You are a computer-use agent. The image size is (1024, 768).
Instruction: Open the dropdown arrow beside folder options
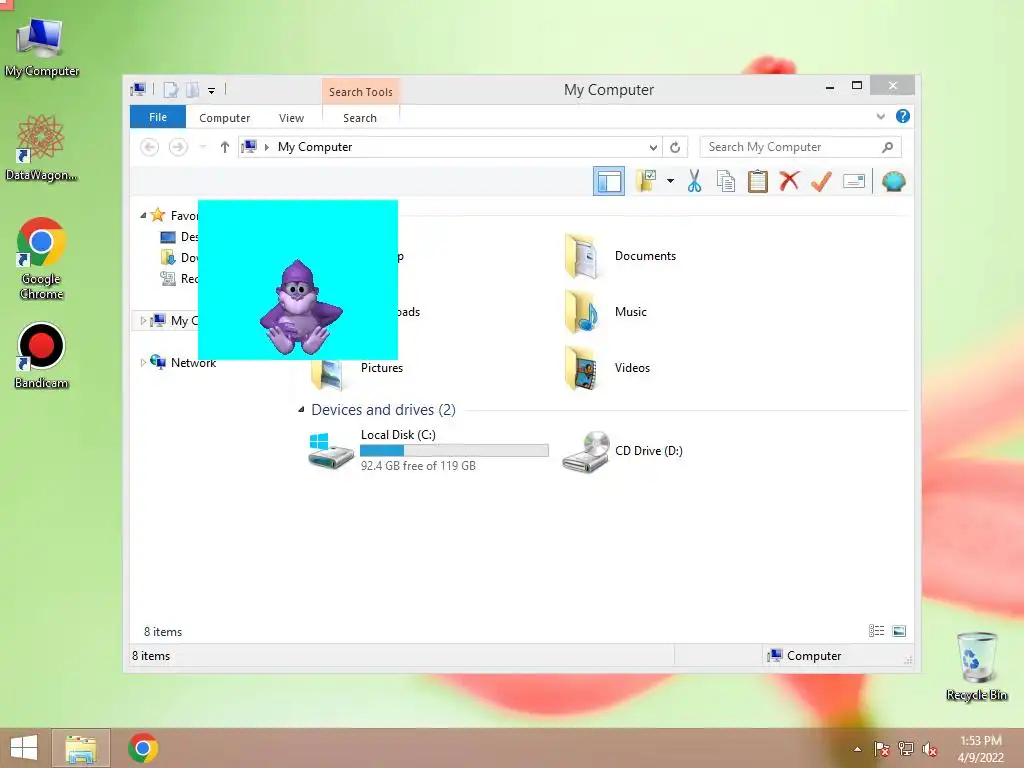pyautogui.click(x=670, y=181)
